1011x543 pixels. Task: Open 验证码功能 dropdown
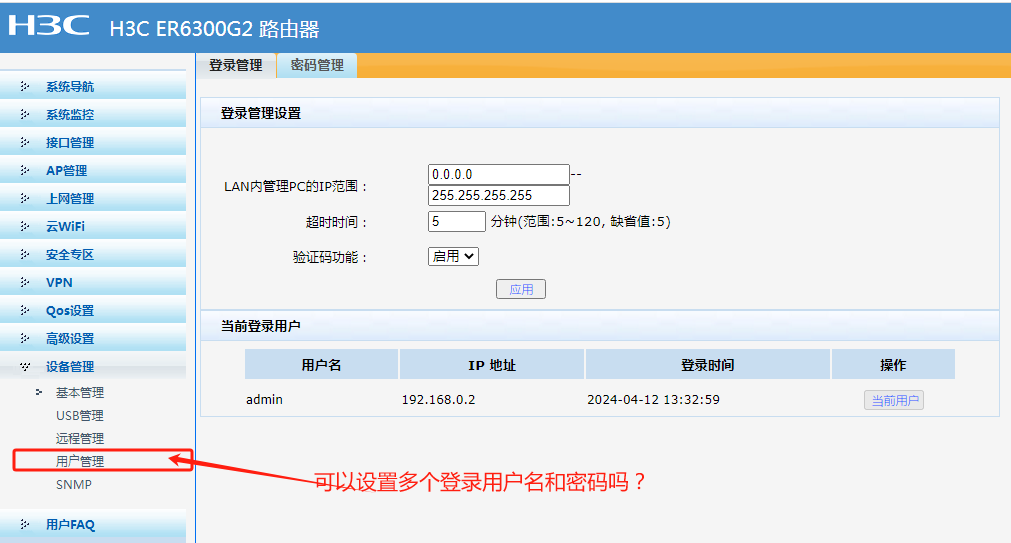click(x=453, y=256)
